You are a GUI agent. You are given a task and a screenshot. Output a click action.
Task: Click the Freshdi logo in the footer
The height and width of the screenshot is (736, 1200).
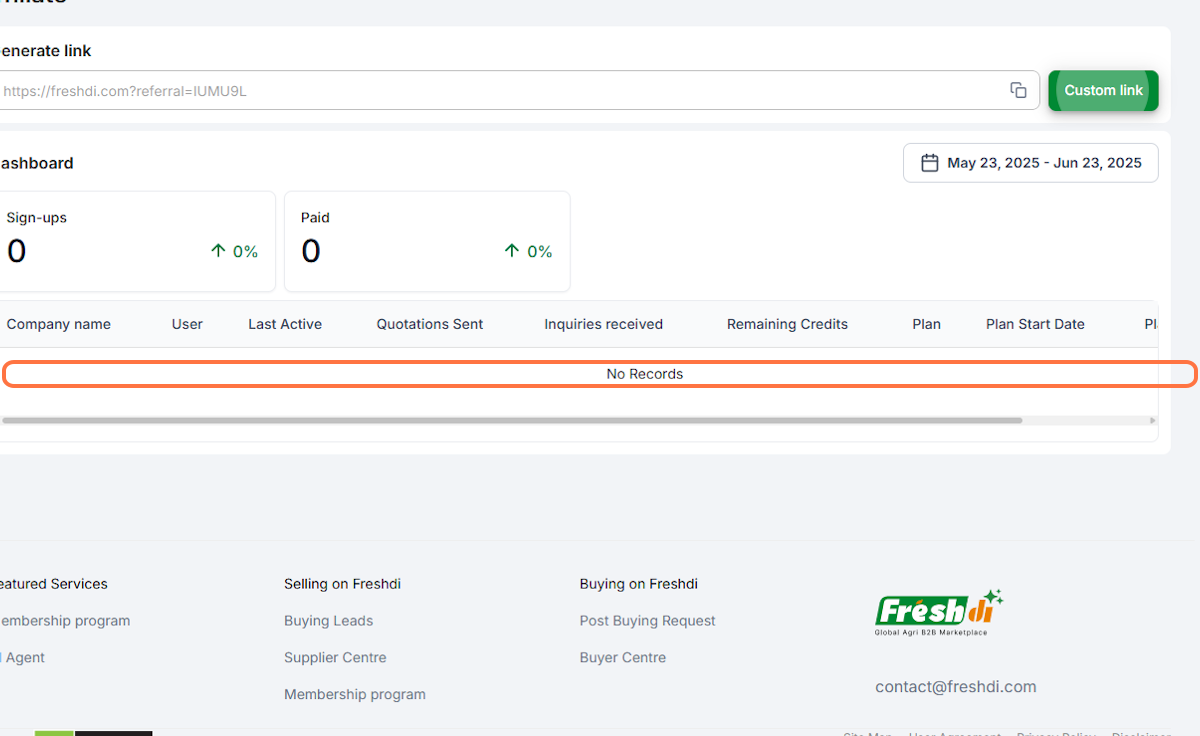point(938,612)
